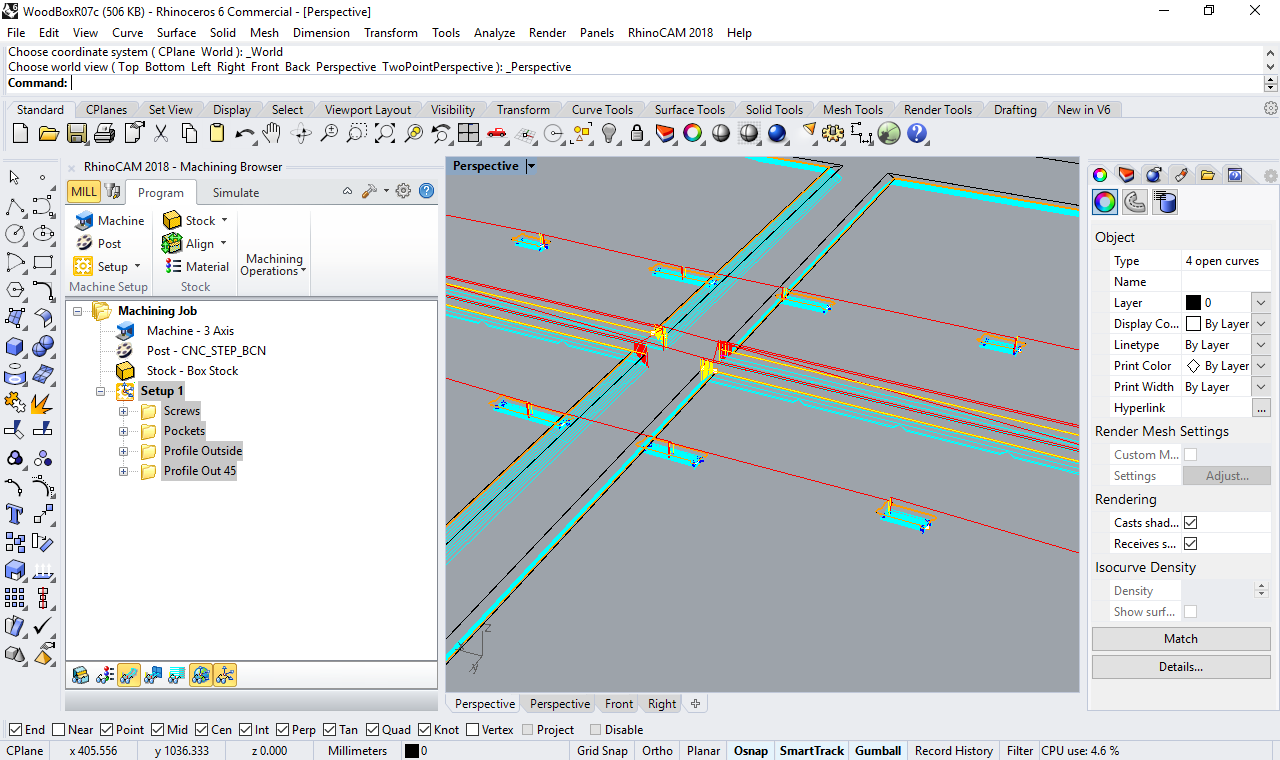Click the gear Options icon in toolbar
The width and height of the screenshot is (1280, 760).
point(833,133)
